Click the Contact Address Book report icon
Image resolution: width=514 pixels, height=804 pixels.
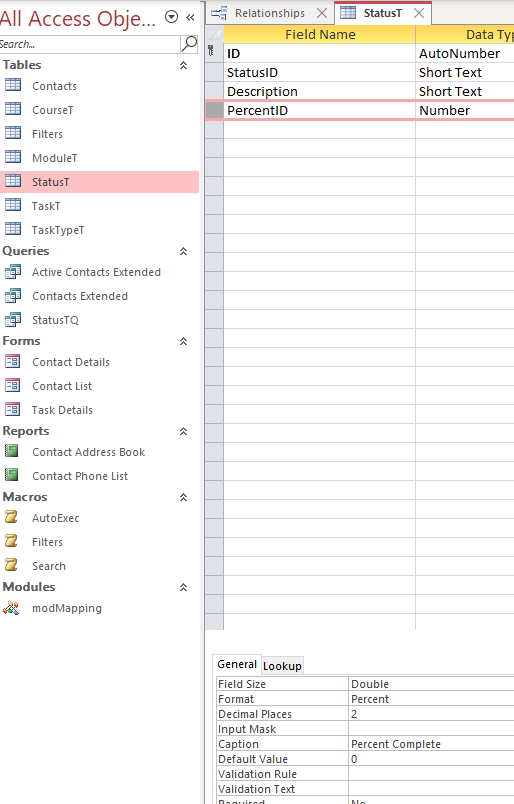[x=12, y=451]
